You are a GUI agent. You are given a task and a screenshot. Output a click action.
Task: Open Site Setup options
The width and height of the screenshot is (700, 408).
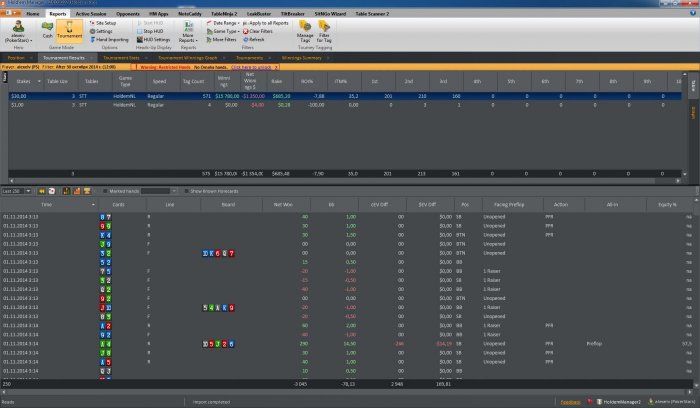pyautogui.click(x=103, y=23)
